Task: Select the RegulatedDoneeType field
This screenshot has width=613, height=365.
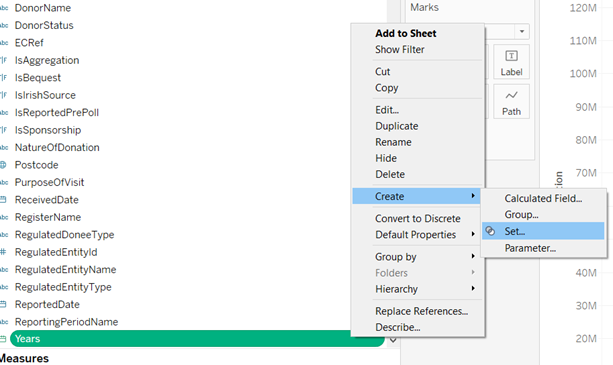Action: coord(65,234)
